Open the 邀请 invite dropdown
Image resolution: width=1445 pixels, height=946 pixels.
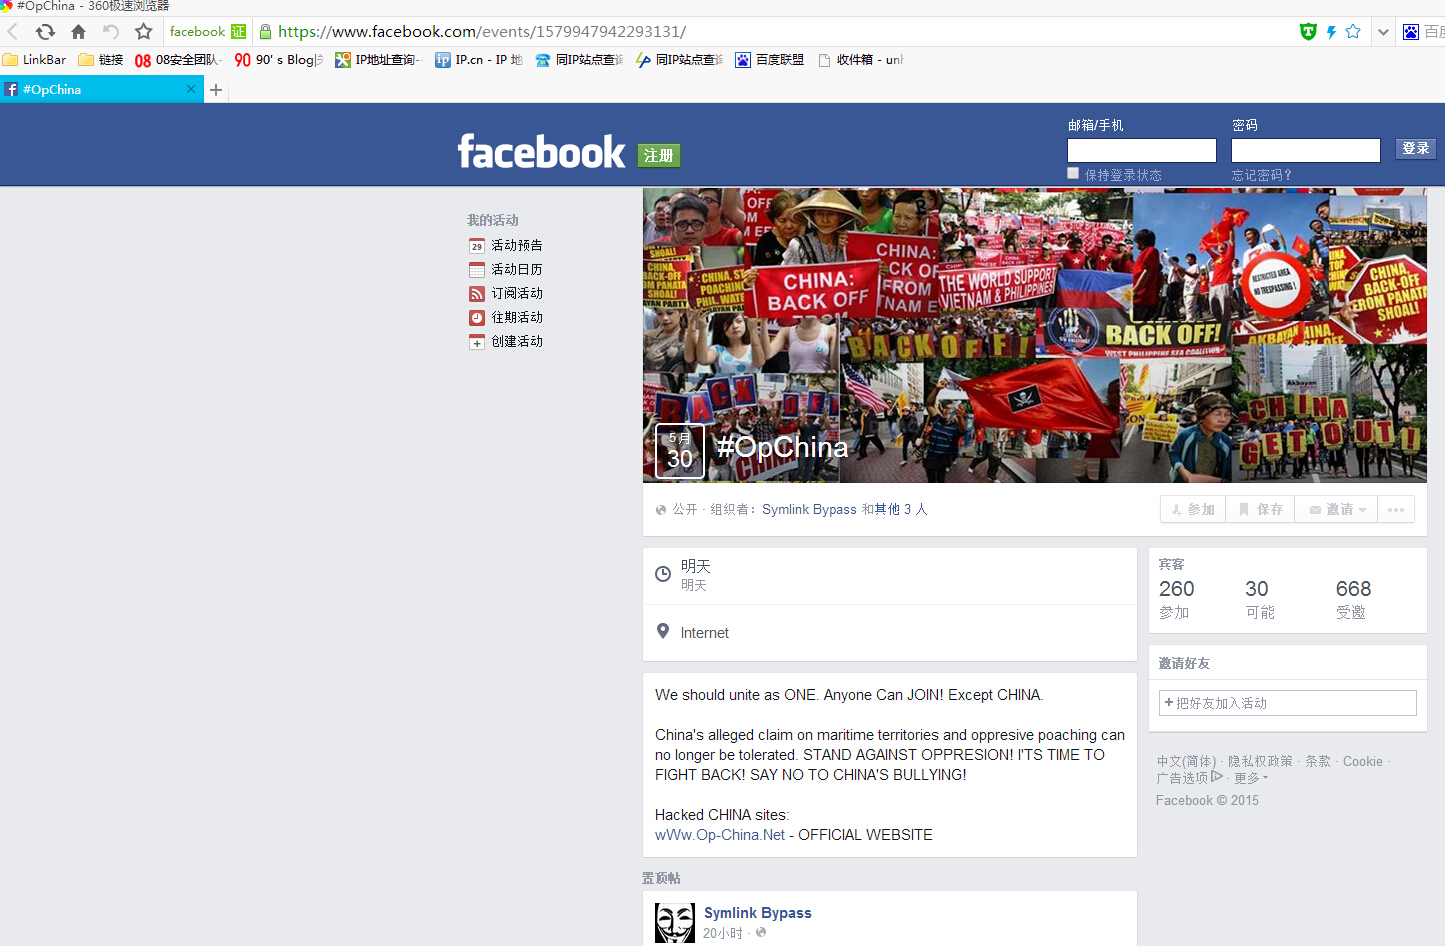1337,509
